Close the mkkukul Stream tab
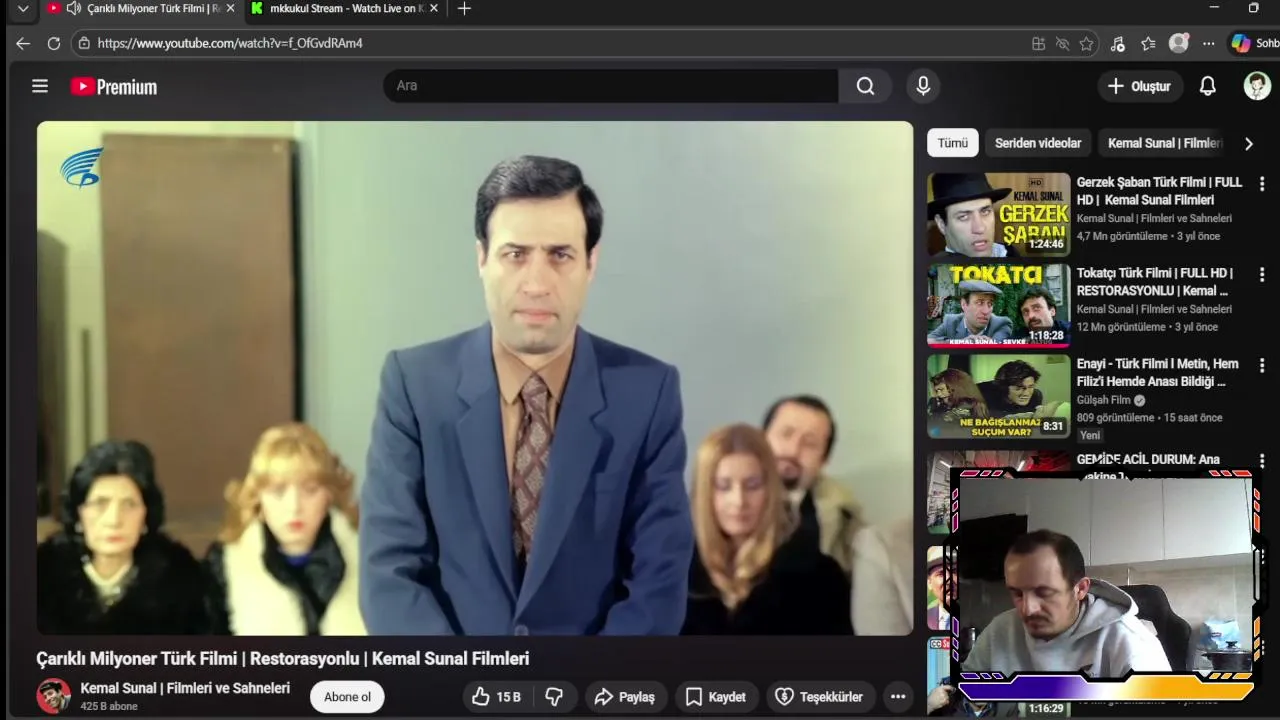Screen dimensions: 1280x720 pyautogui.click(x=434, y=8)
